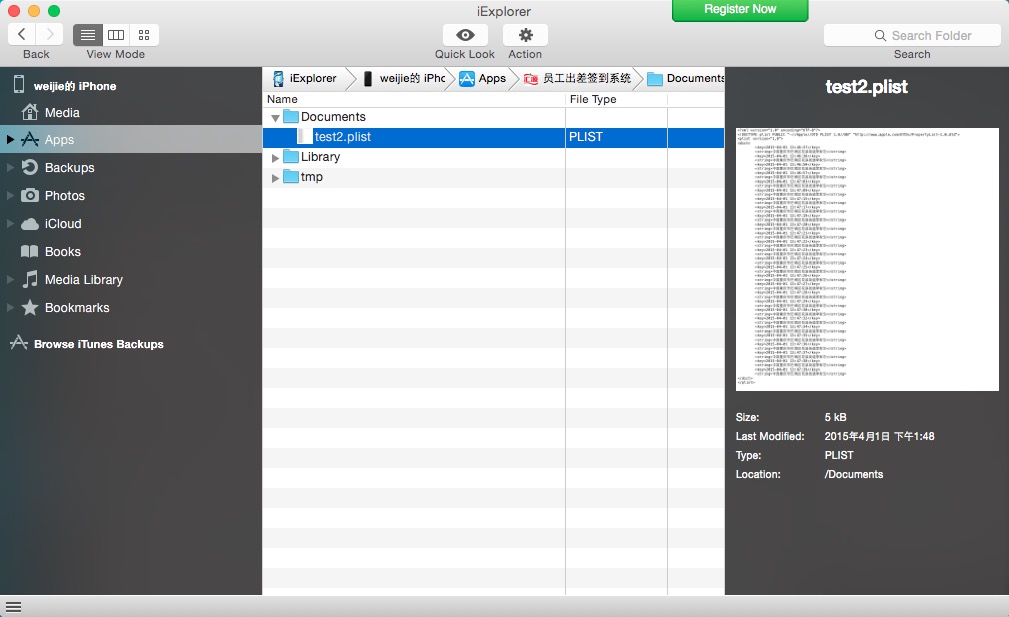The image size is (1009, 617).
Task: Go forward with the forward arrow button
Action: (x=50, y=35)
